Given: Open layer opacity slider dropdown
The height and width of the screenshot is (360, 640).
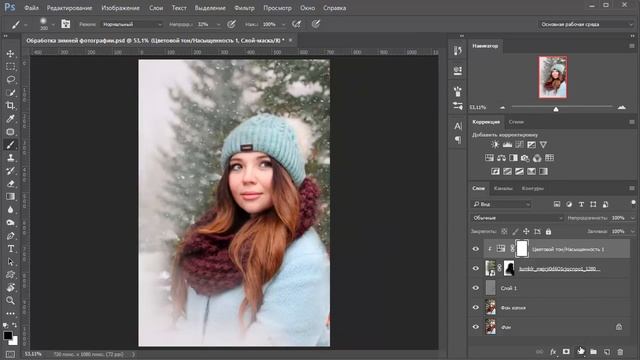Looking at the screenshot, I should pos(633,218).
